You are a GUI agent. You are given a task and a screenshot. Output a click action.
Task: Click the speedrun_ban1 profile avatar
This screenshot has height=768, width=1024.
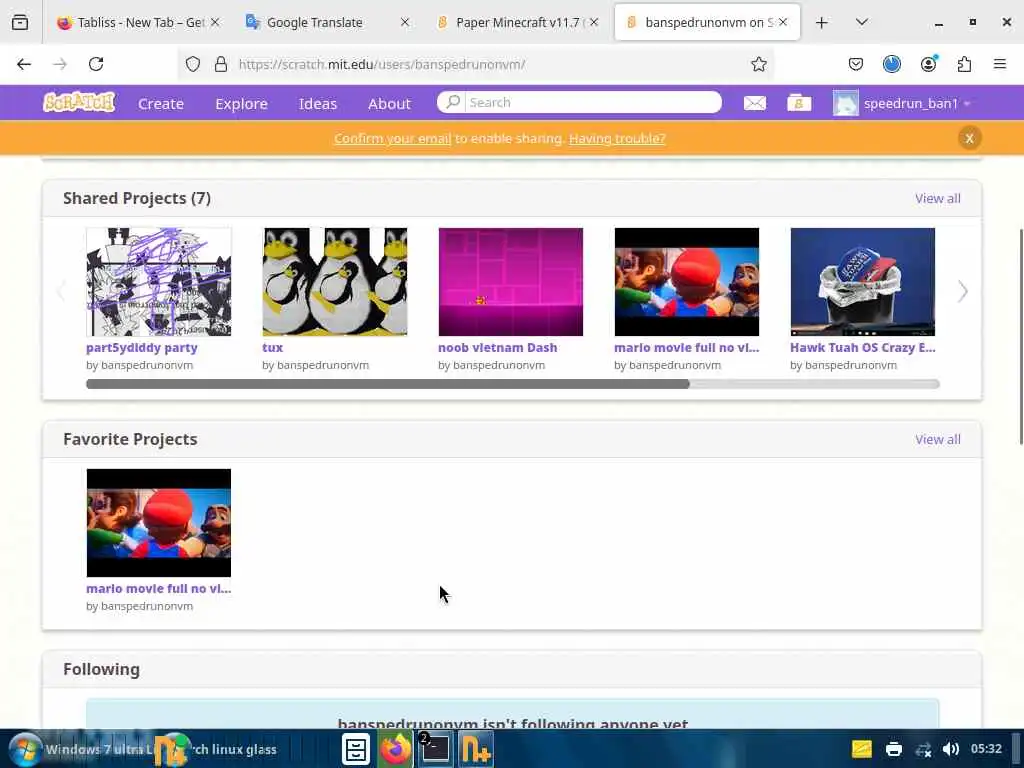[x=845, y=103]
